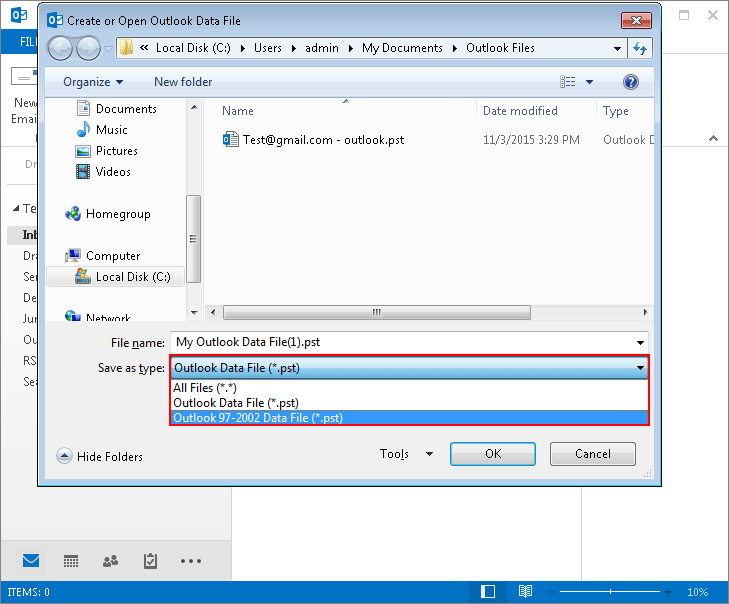Screen dimensions: 729x604
Task: Open the view options dropdown arrow
Action: (x=589, y=82)
